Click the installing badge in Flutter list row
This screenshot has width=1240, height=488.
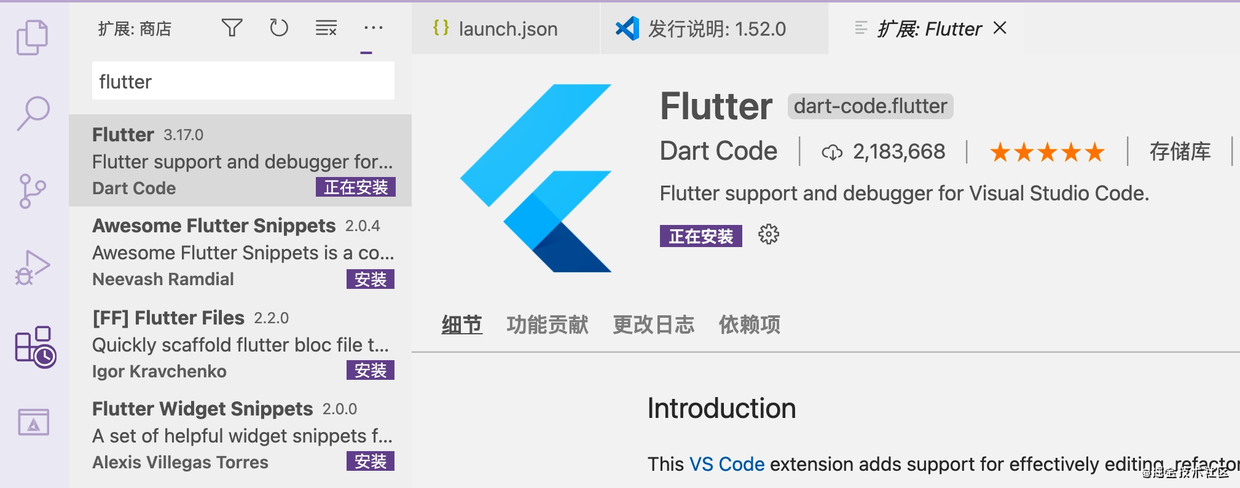(355, 188)
